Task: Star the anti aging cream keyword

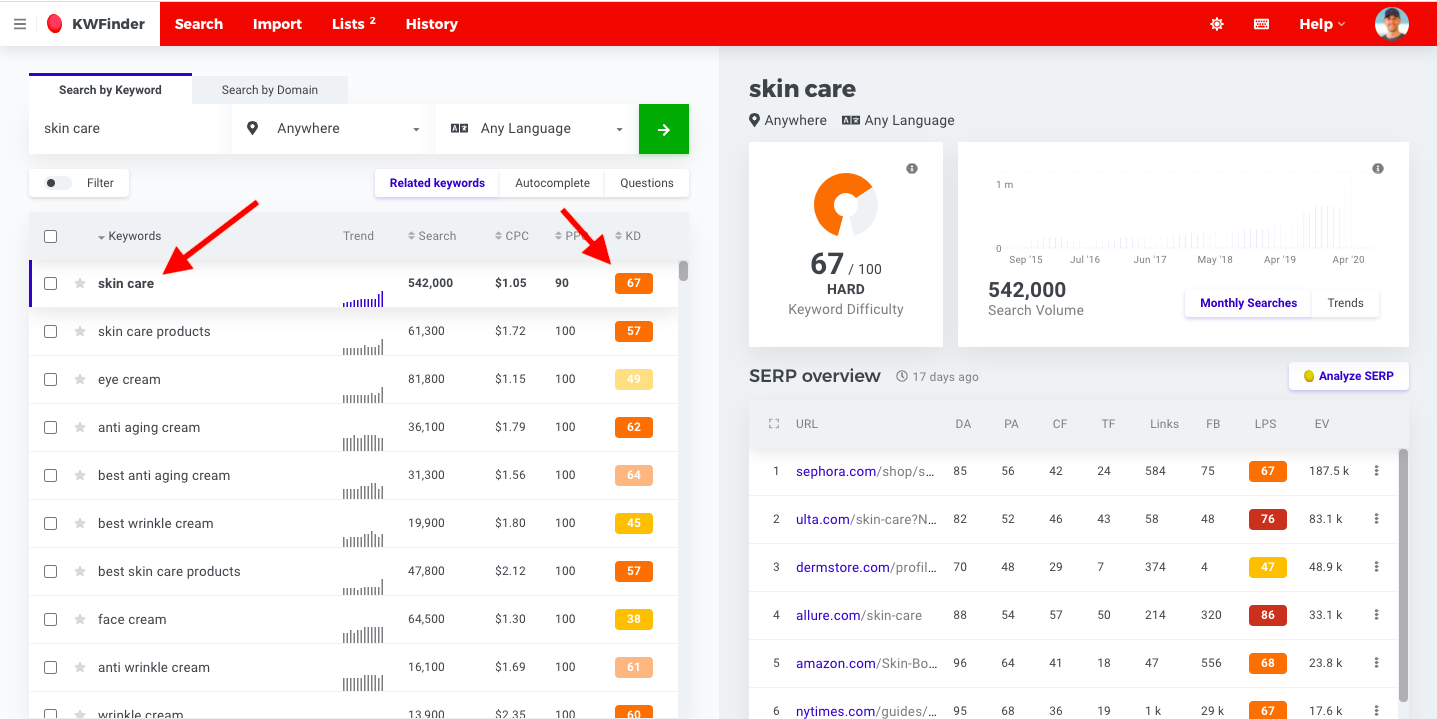Action: 80,427
